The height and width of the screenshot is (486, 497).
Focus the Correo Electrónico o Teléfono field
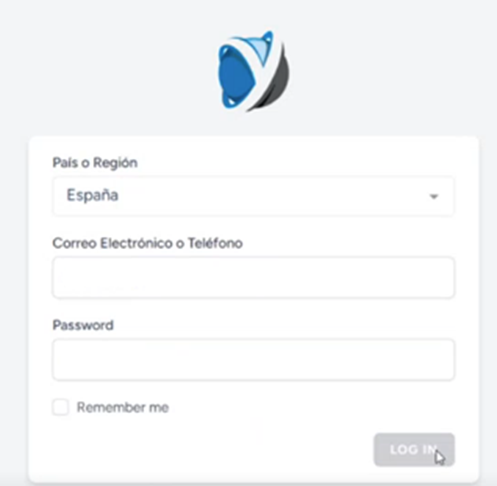coord(253,277)
